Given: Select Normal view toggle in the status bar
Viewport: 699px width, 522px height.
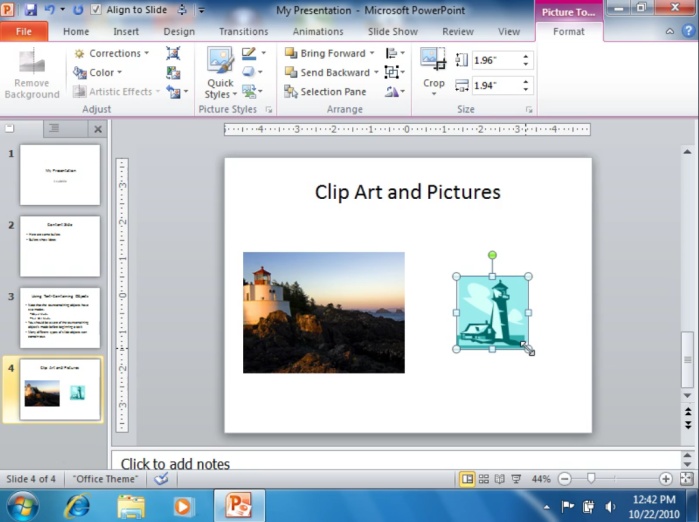Looking at the screenshot, I should tap(467, 479).
